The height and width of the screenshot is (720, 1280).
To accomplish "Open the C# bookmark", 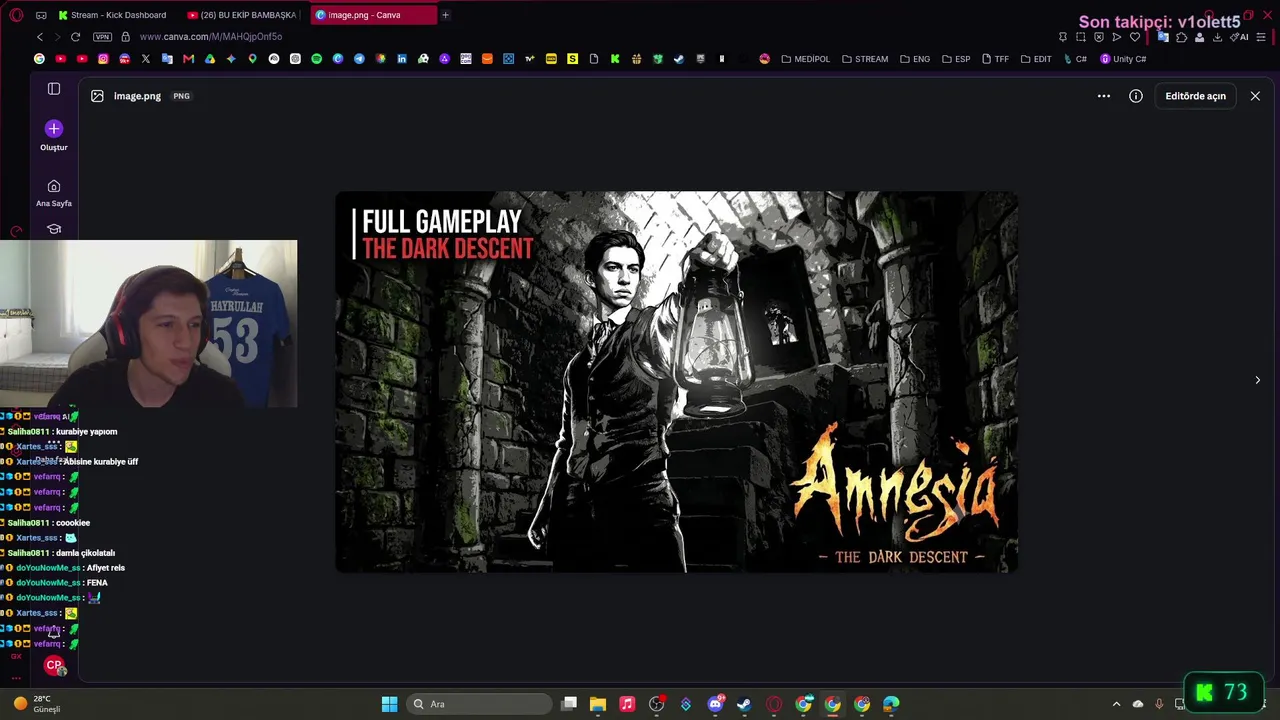I will [x=1075, y=59].
